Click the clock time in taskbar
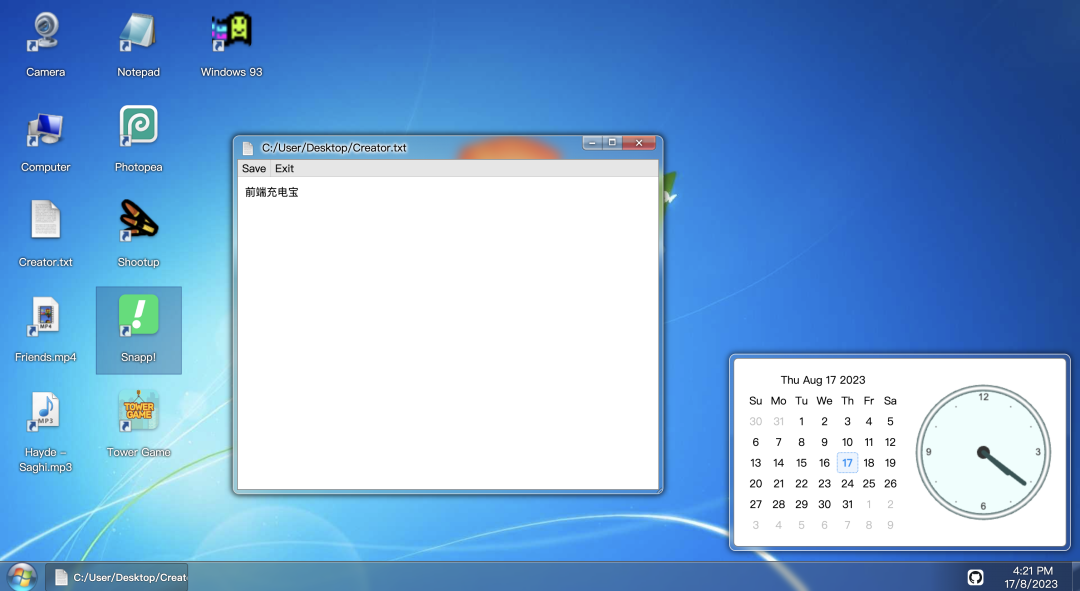The height and width of the screenshot is (591, 1080). click(1032, 570)
